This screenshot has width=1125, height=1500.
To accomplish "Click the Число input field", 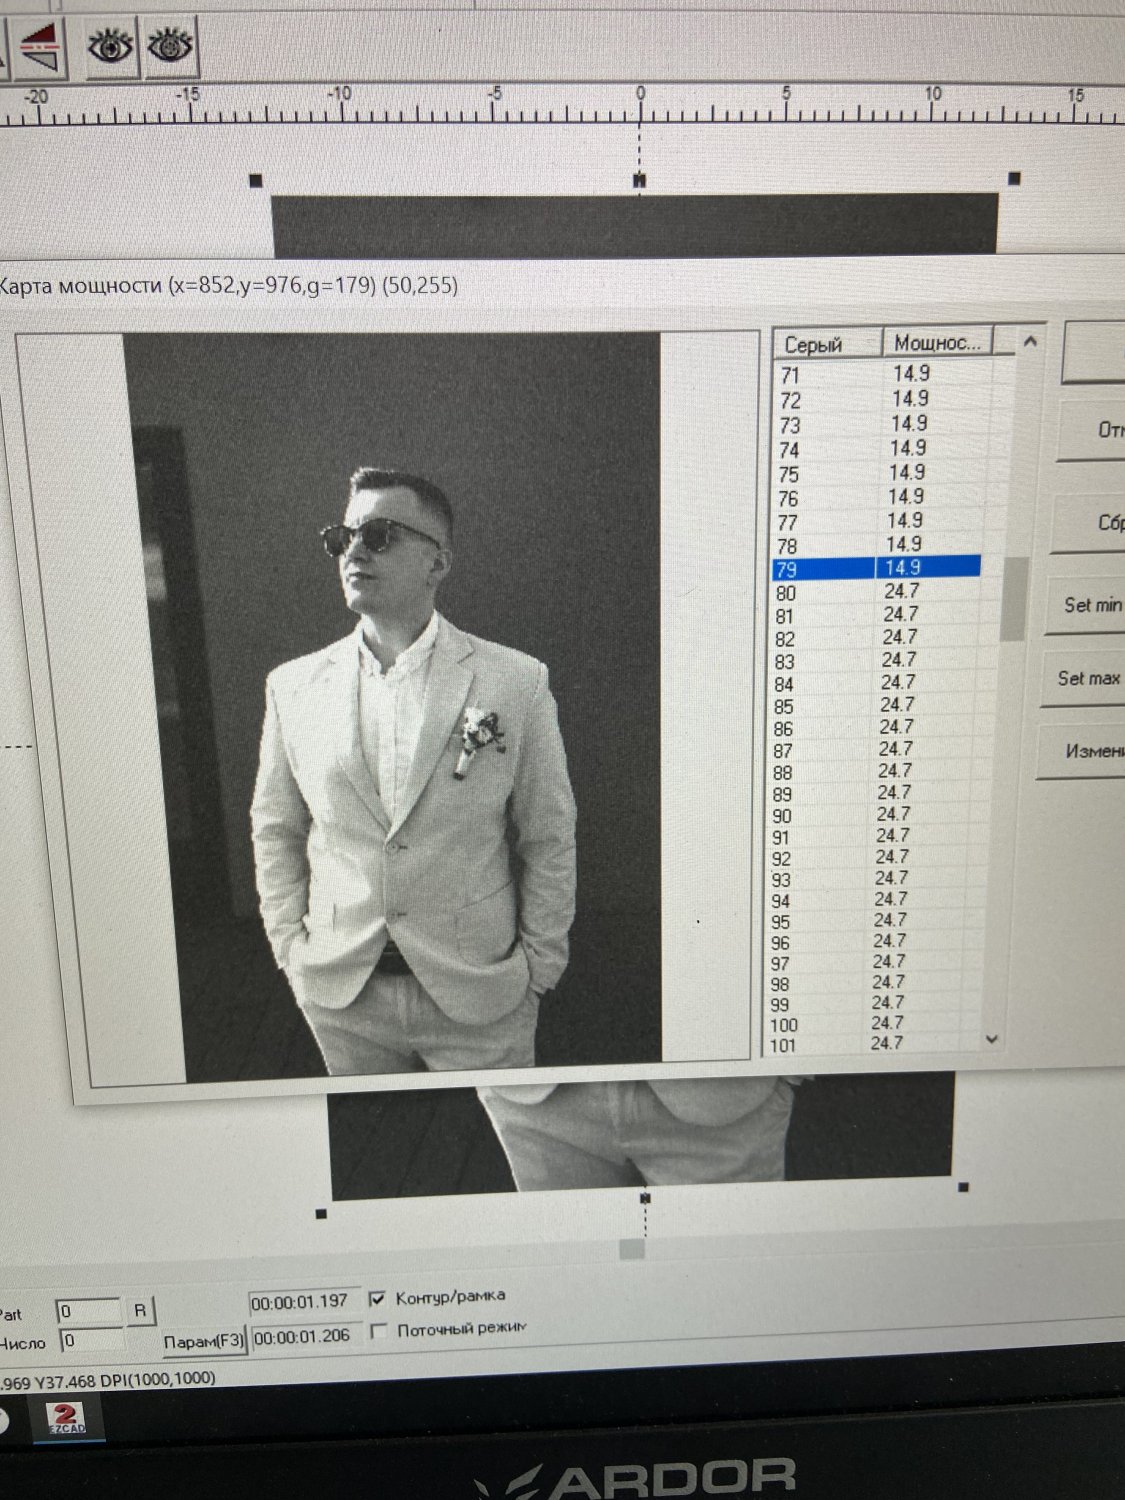I will (x=90, y=1341).
